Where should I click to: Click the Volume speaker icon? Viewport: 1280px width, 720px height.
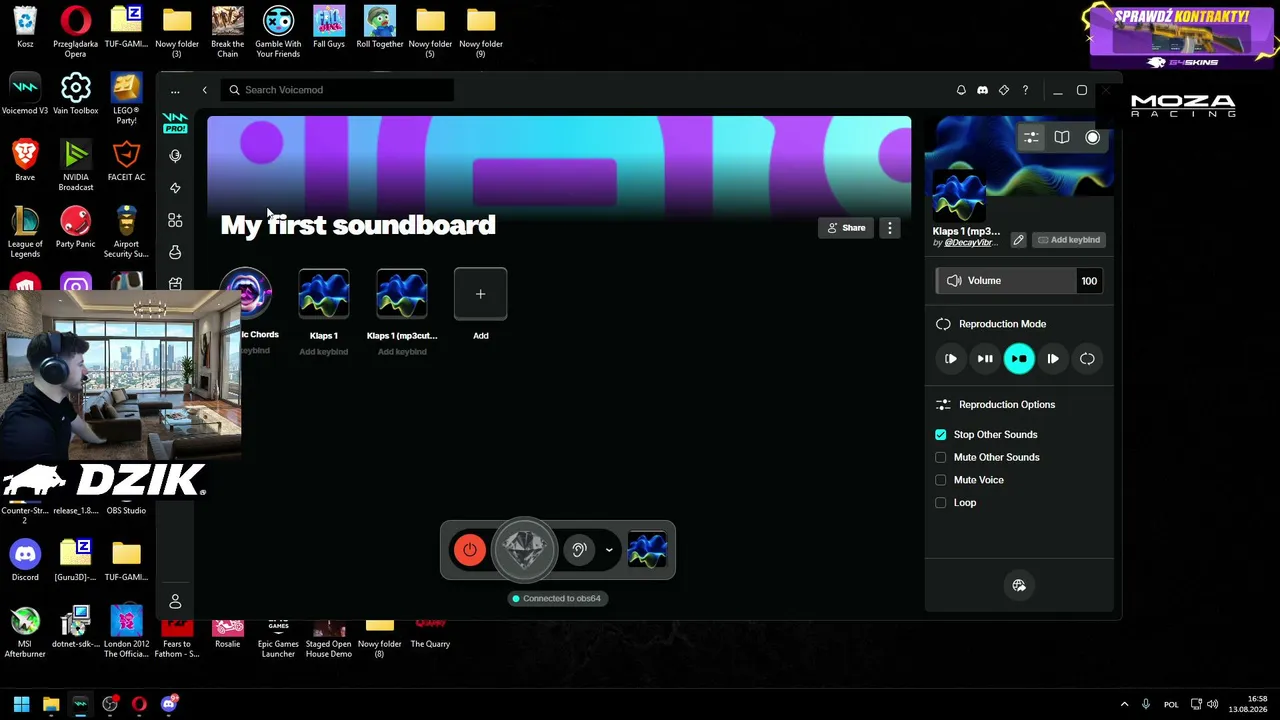[954, 281]
